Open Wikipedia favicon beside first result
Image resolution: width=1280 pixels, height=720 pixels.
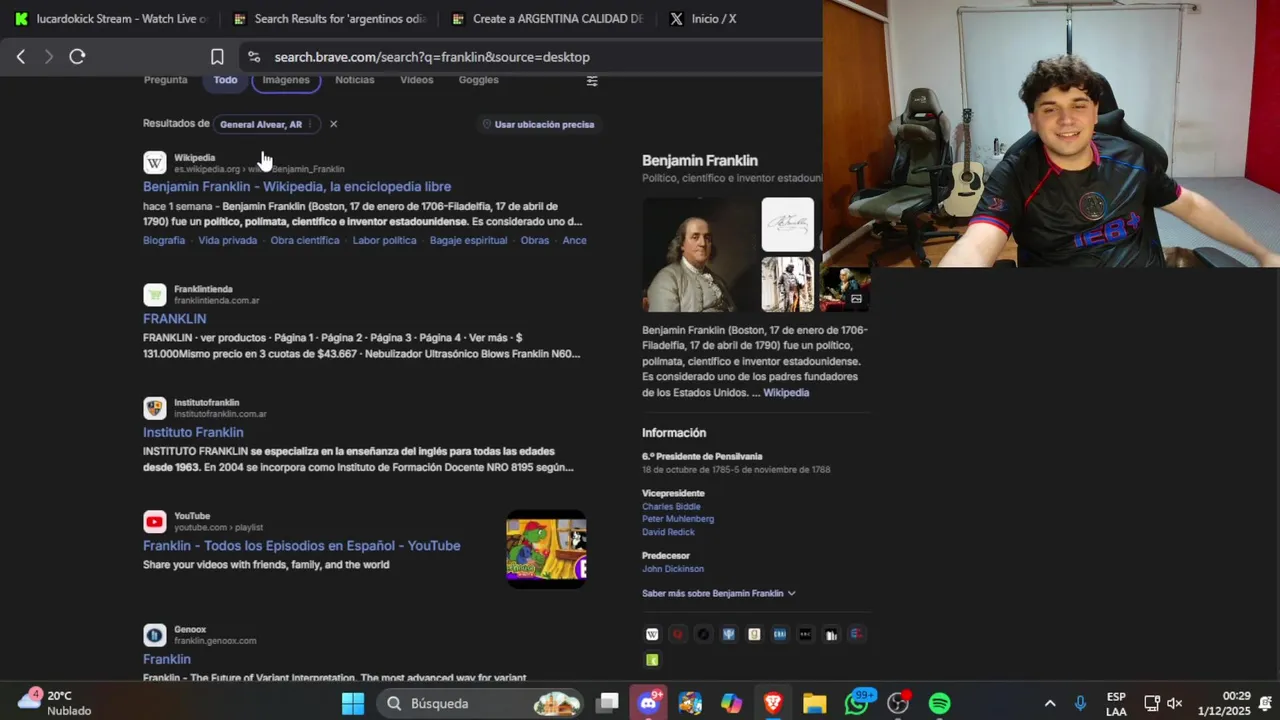[154, 163]
